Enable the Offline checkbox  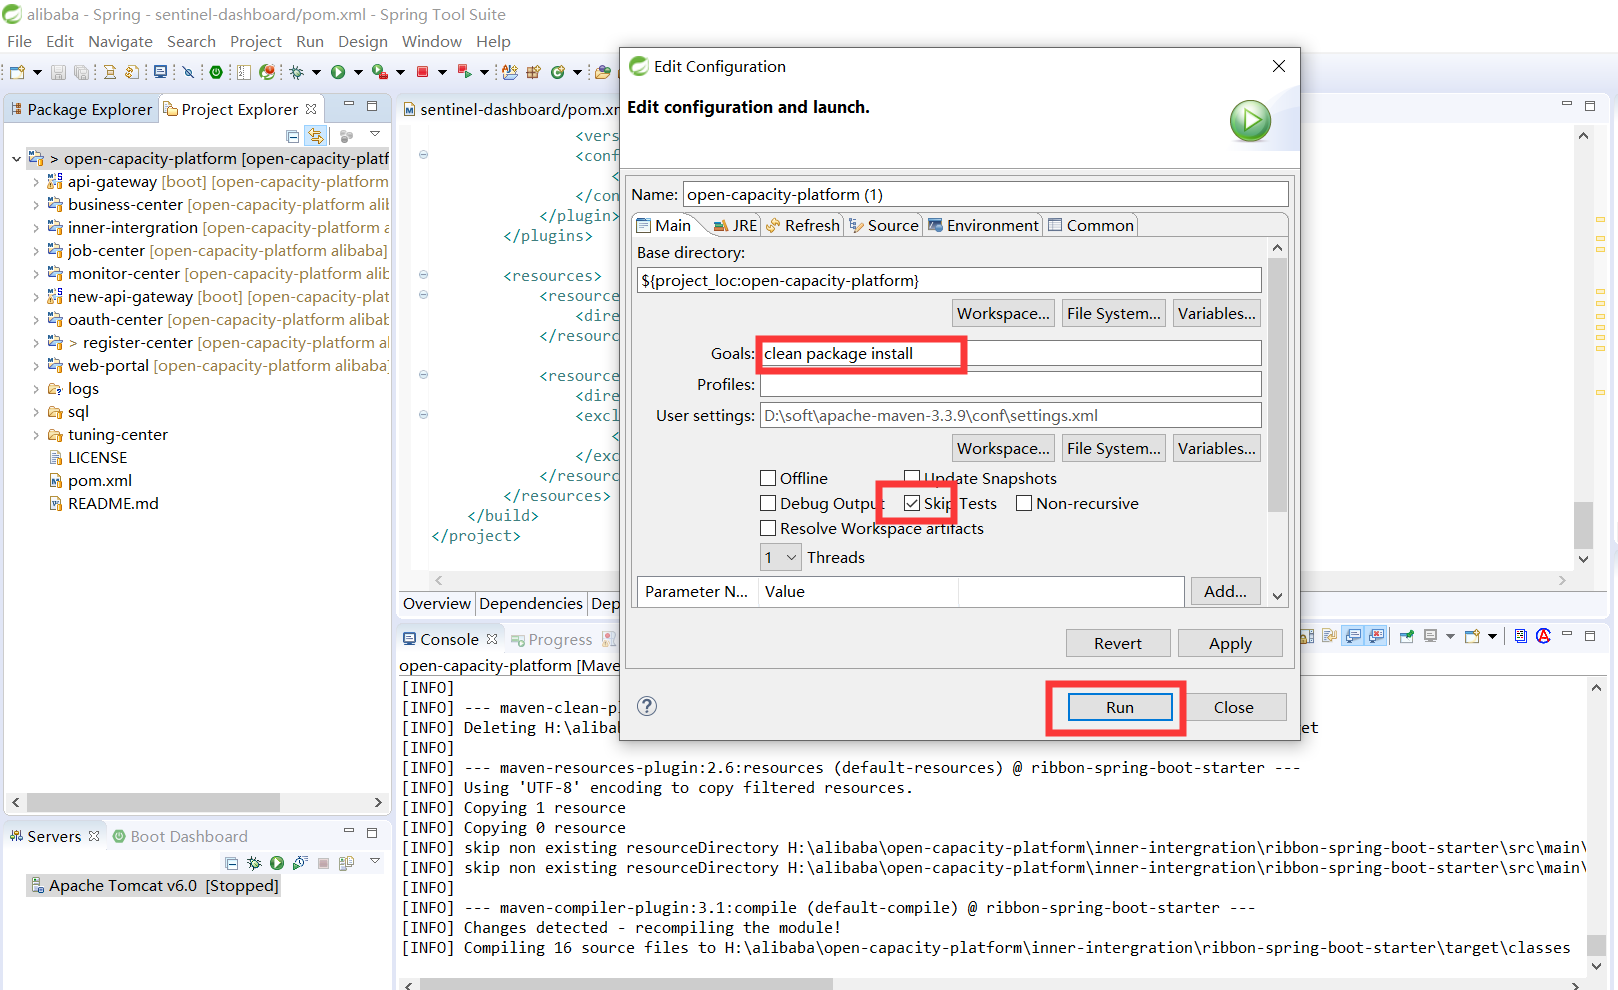click(768, 478)
